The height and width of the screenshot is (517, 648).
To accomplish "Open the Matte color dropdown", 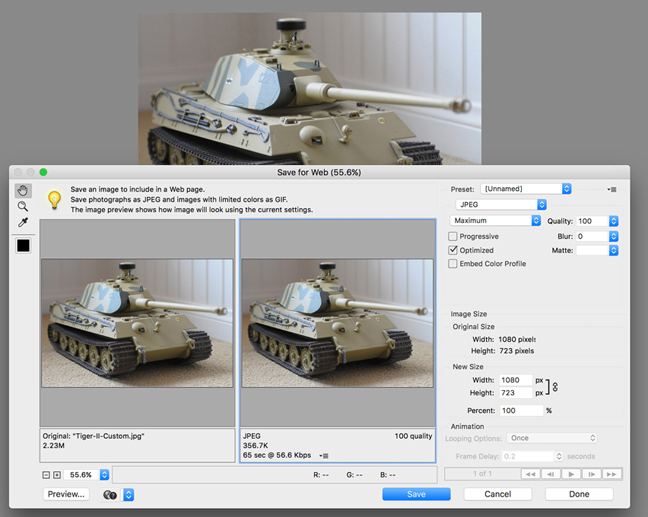I will [x=598, y=250].
